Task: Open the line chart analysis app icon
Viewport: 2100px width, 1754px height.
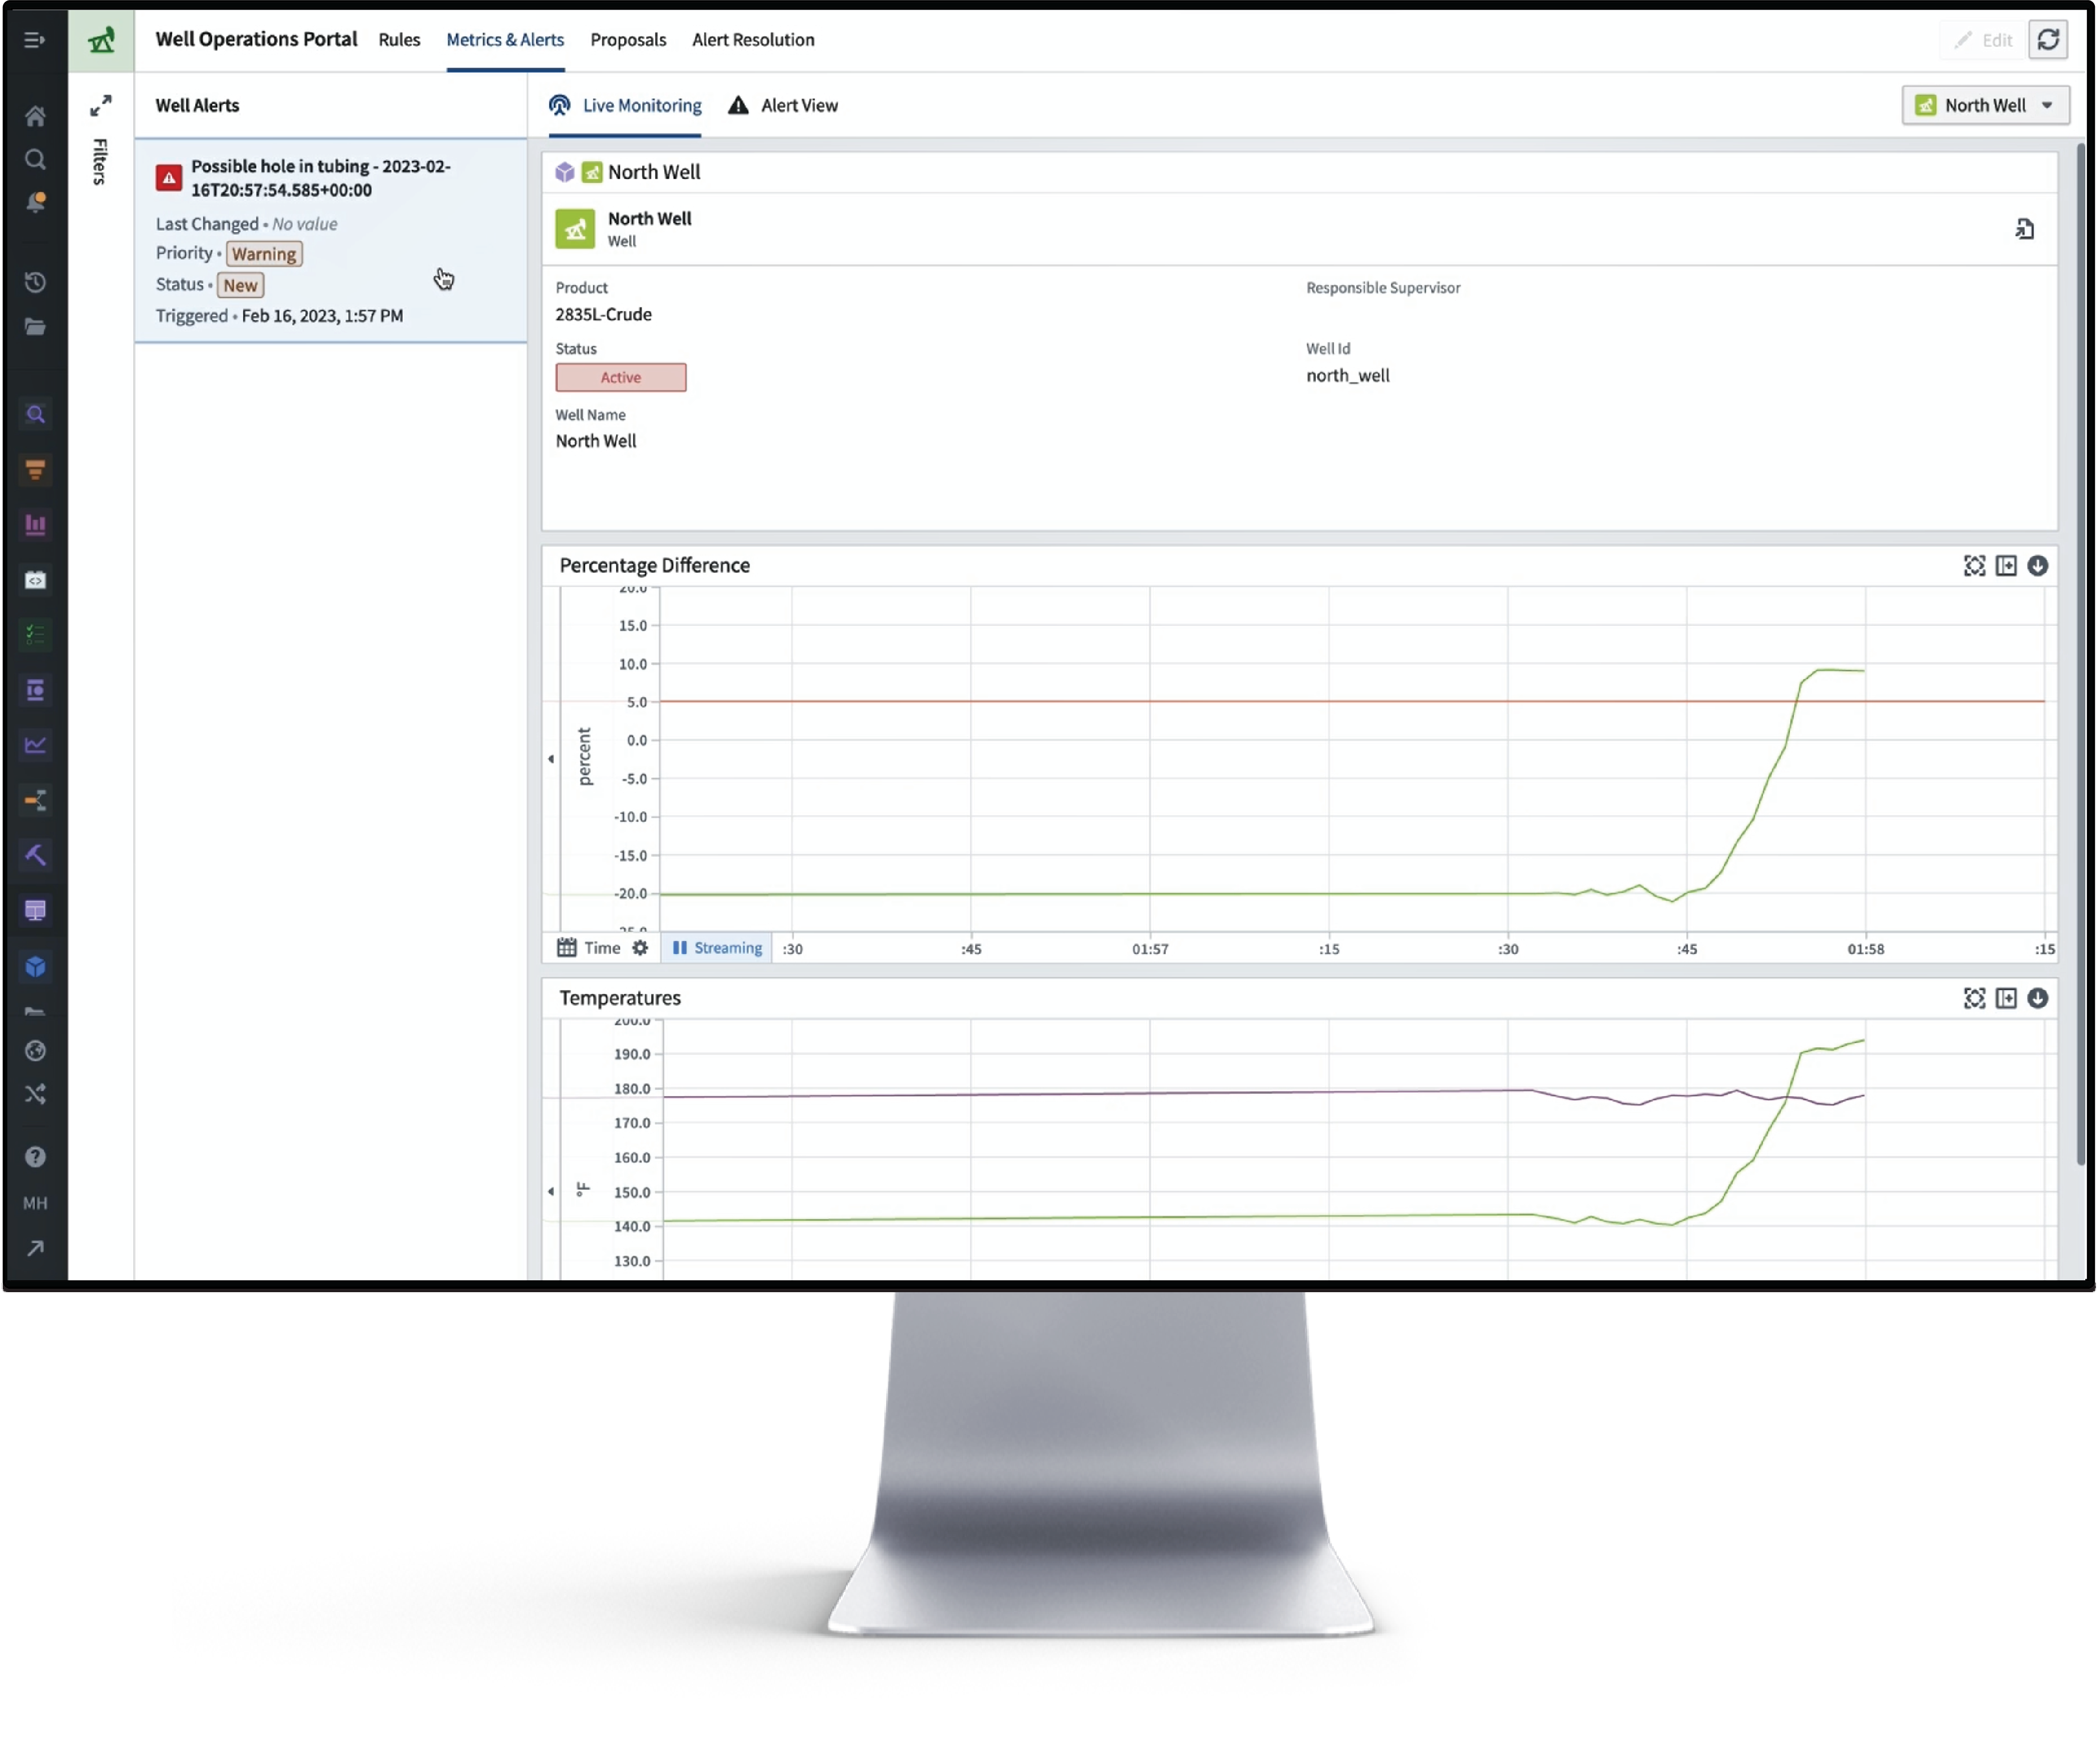Action: pos(35,745)
